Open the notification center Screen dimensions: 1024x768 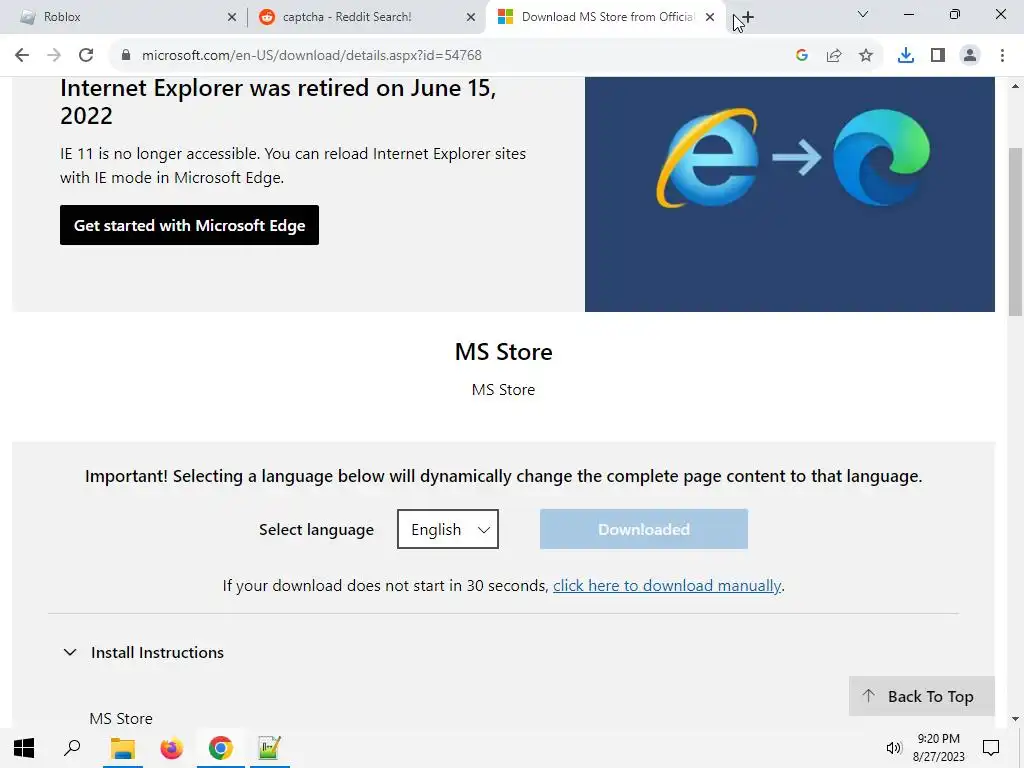(x=991, y=748)
